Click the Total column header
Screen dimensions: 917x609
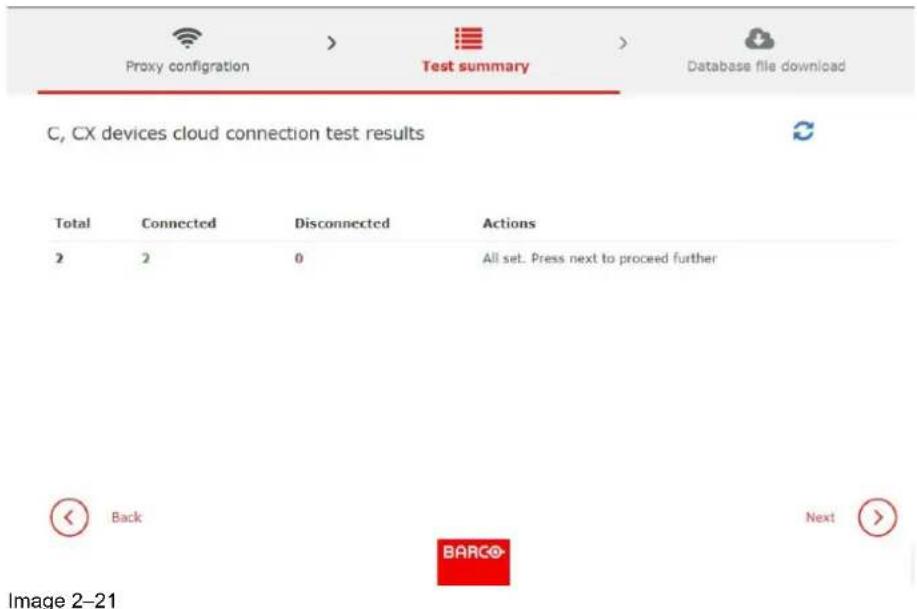pos(73,223)
